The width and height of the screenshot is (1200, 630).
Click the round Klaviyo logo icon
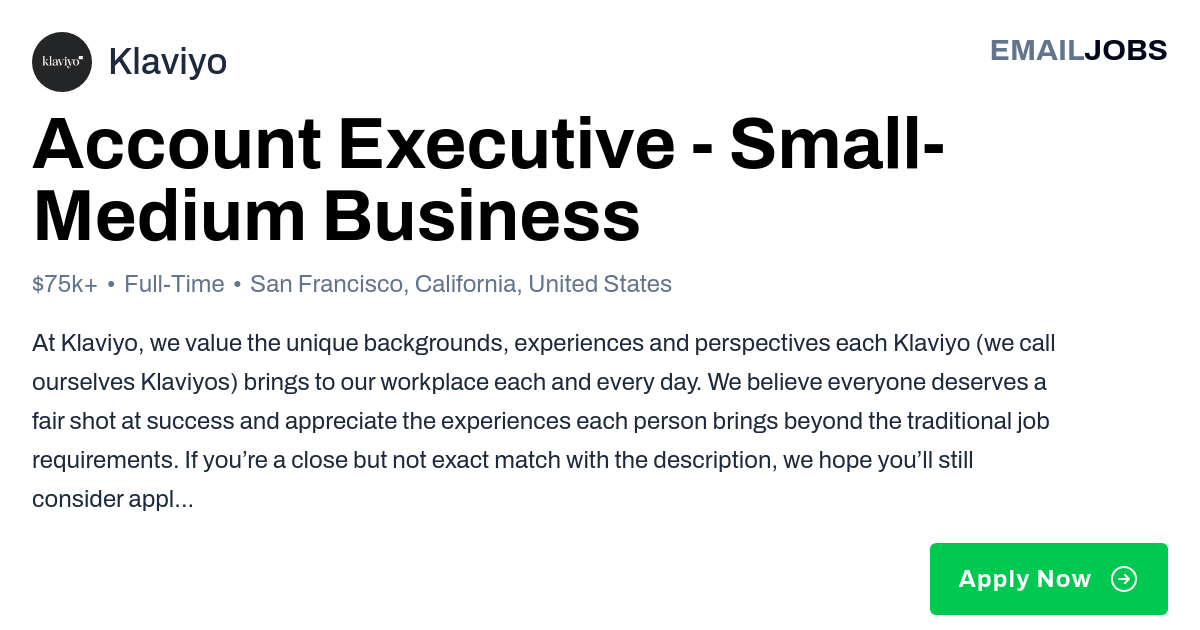coord(62,62)
